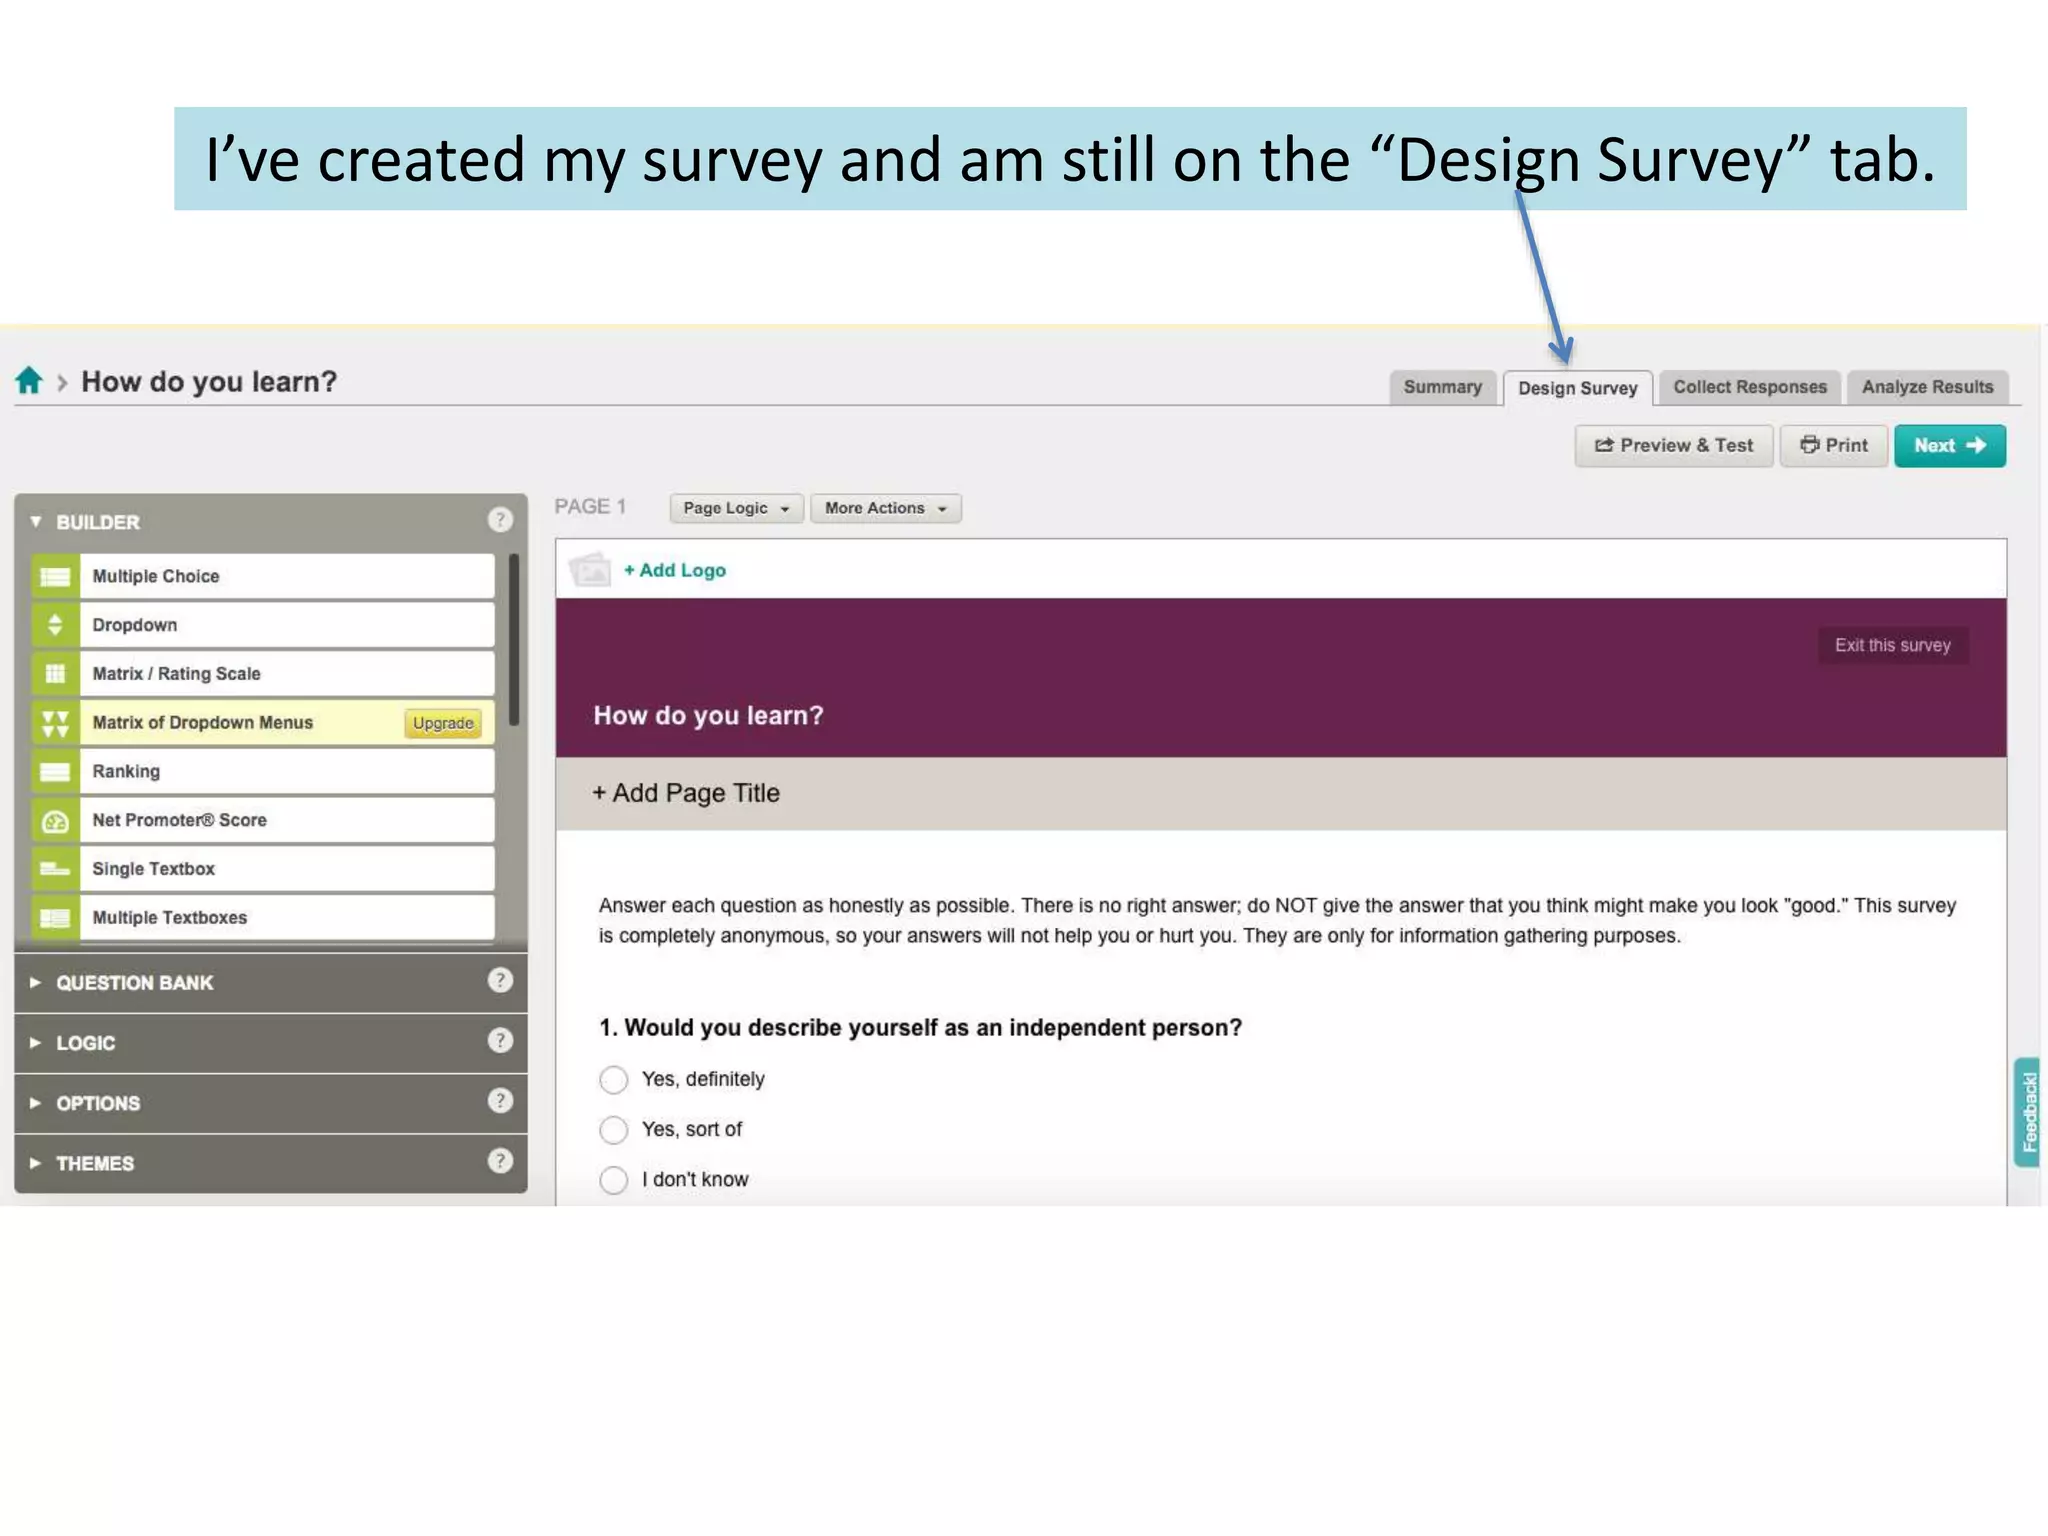Open help for the Builder panel
The height and width of the screenshot is (1536, 2048).
(x=500, y=520)
